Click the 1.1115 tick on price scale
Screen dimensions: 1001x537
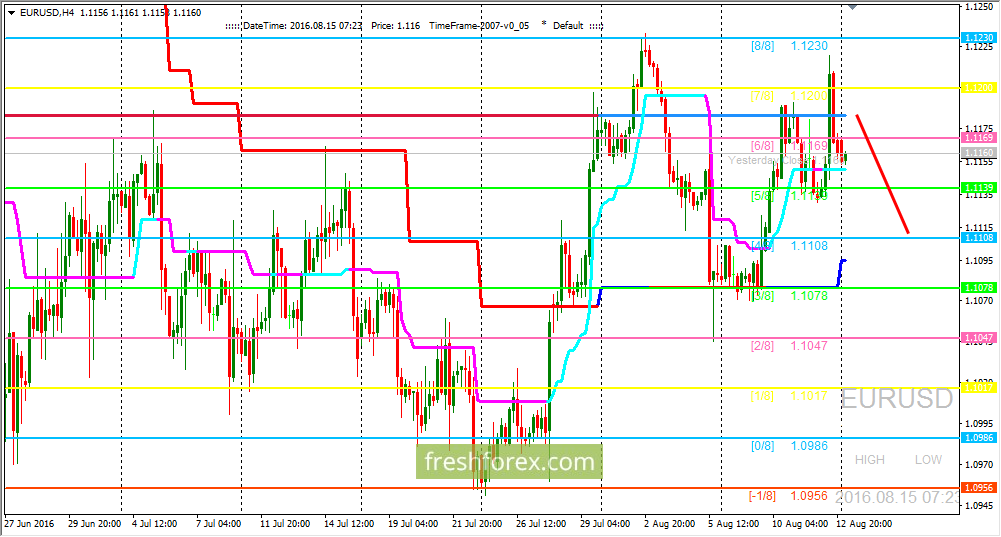click(979, 227)
